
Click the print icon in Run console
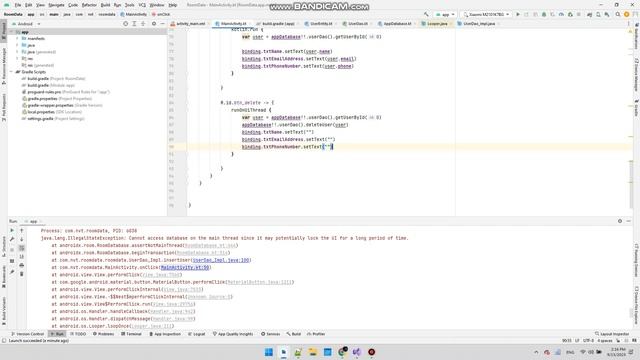[x=22, y=265]
